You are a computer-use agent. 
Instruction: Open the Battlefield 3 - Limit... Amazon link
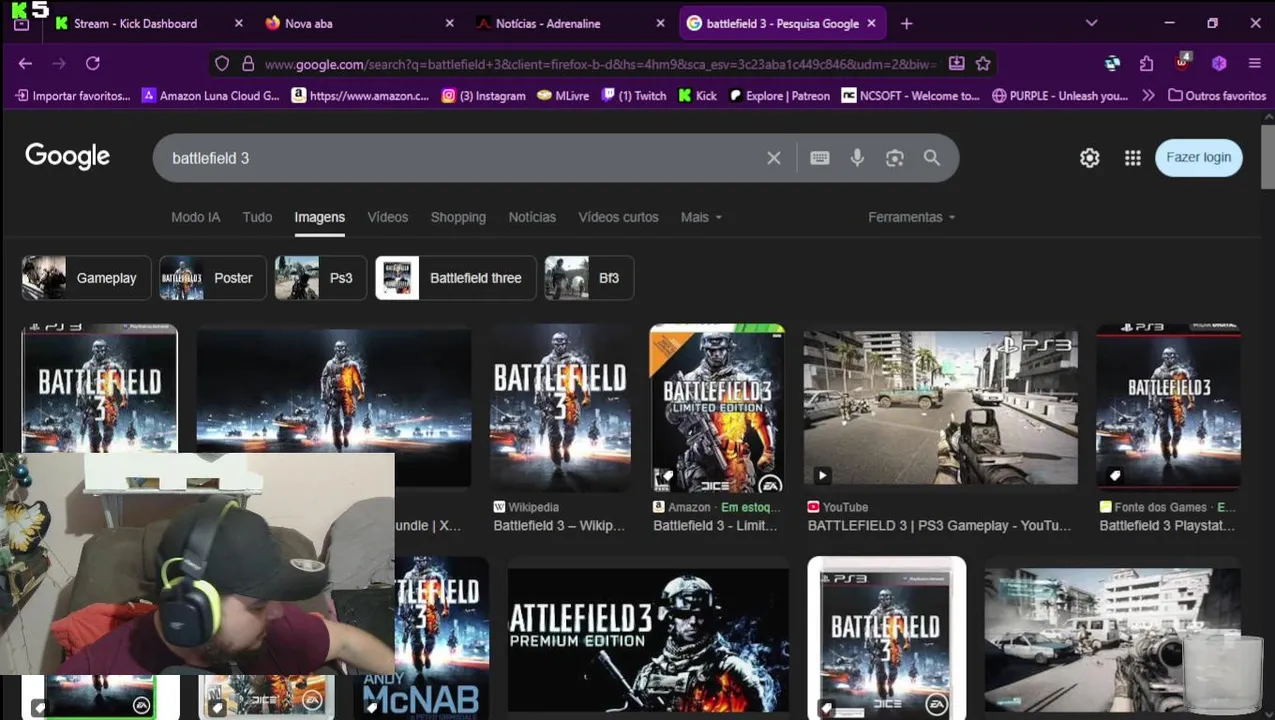click(x=715, y=526)
